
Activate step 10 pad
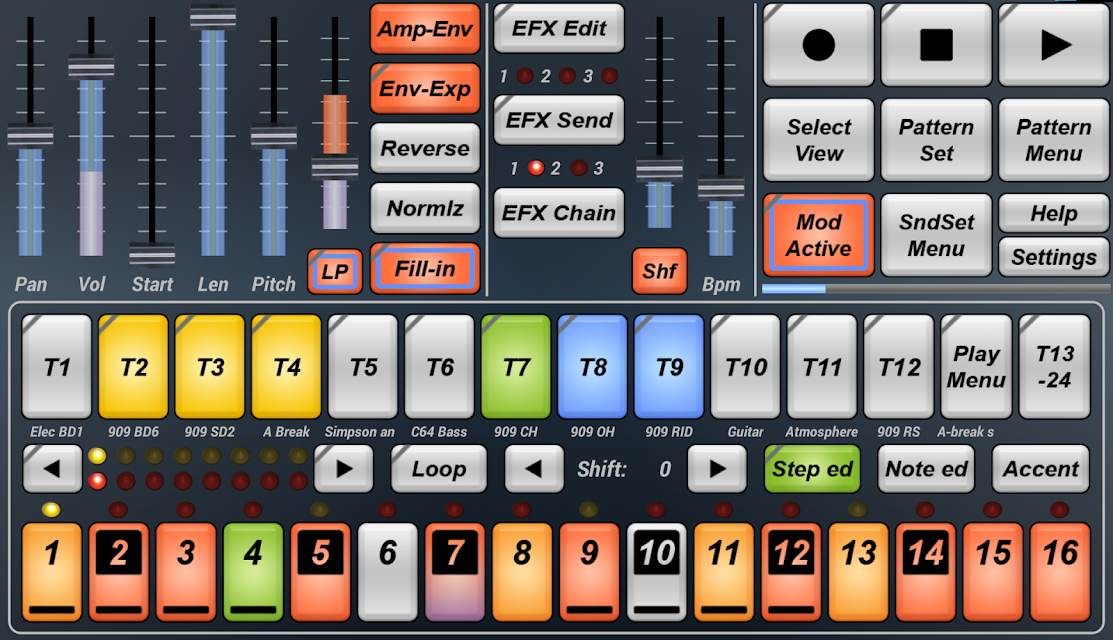[x=657, y=572]
